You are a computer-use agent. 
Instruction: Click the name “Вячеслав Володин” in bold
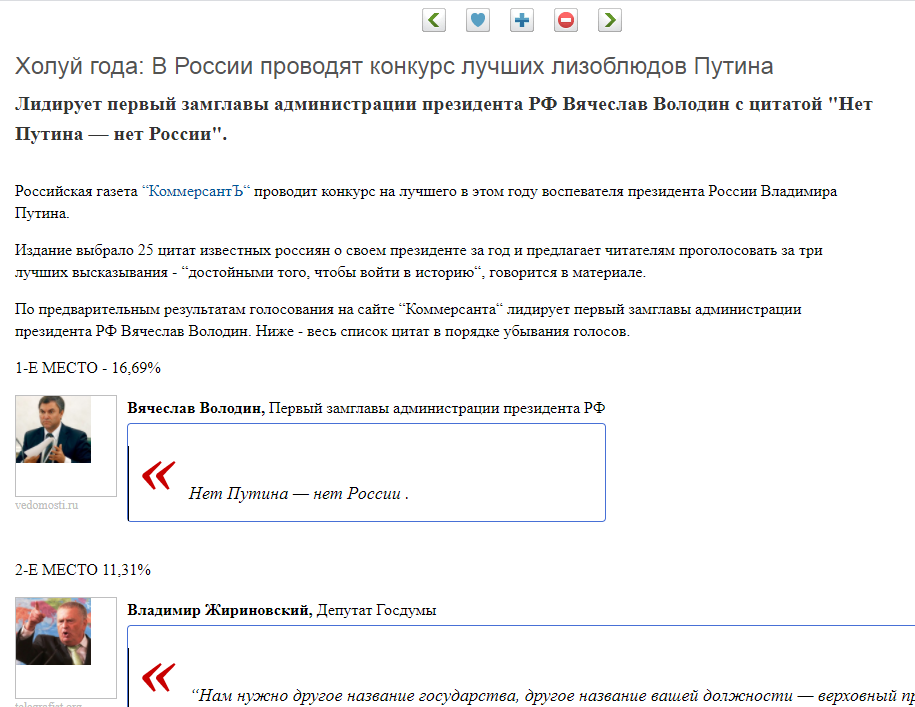(x=195, y=408)
